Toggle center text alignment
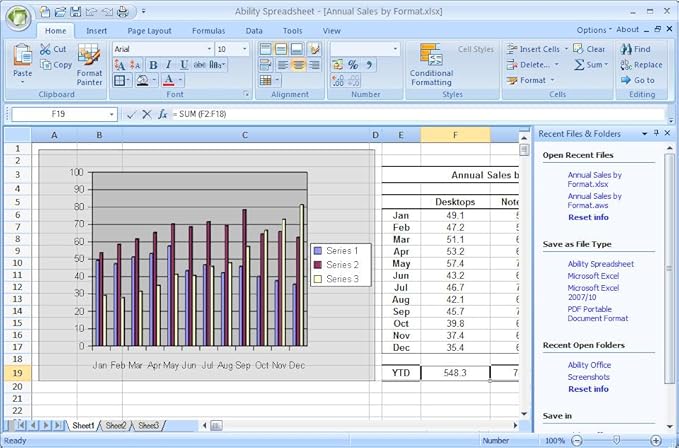679x448 pixels. point(297,65)
